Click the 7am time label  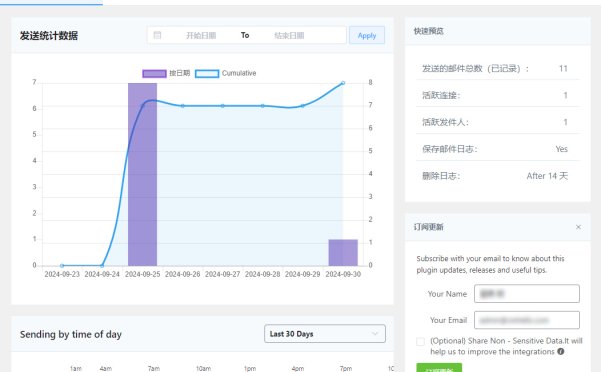[x=154, y=369]
